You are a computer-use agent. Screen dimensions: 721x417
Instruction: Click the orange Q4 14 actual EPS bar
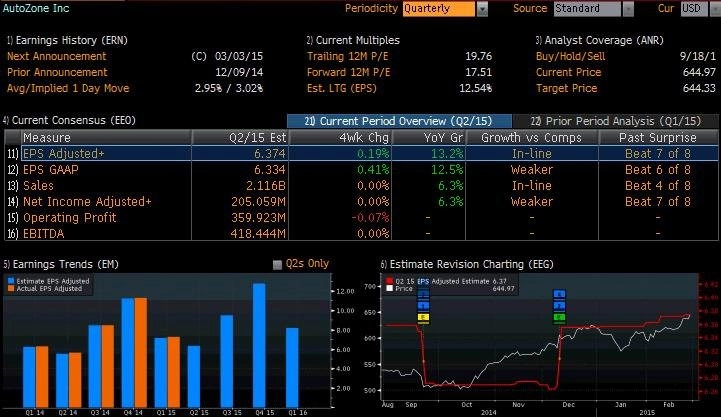click(x=141, y=353)
